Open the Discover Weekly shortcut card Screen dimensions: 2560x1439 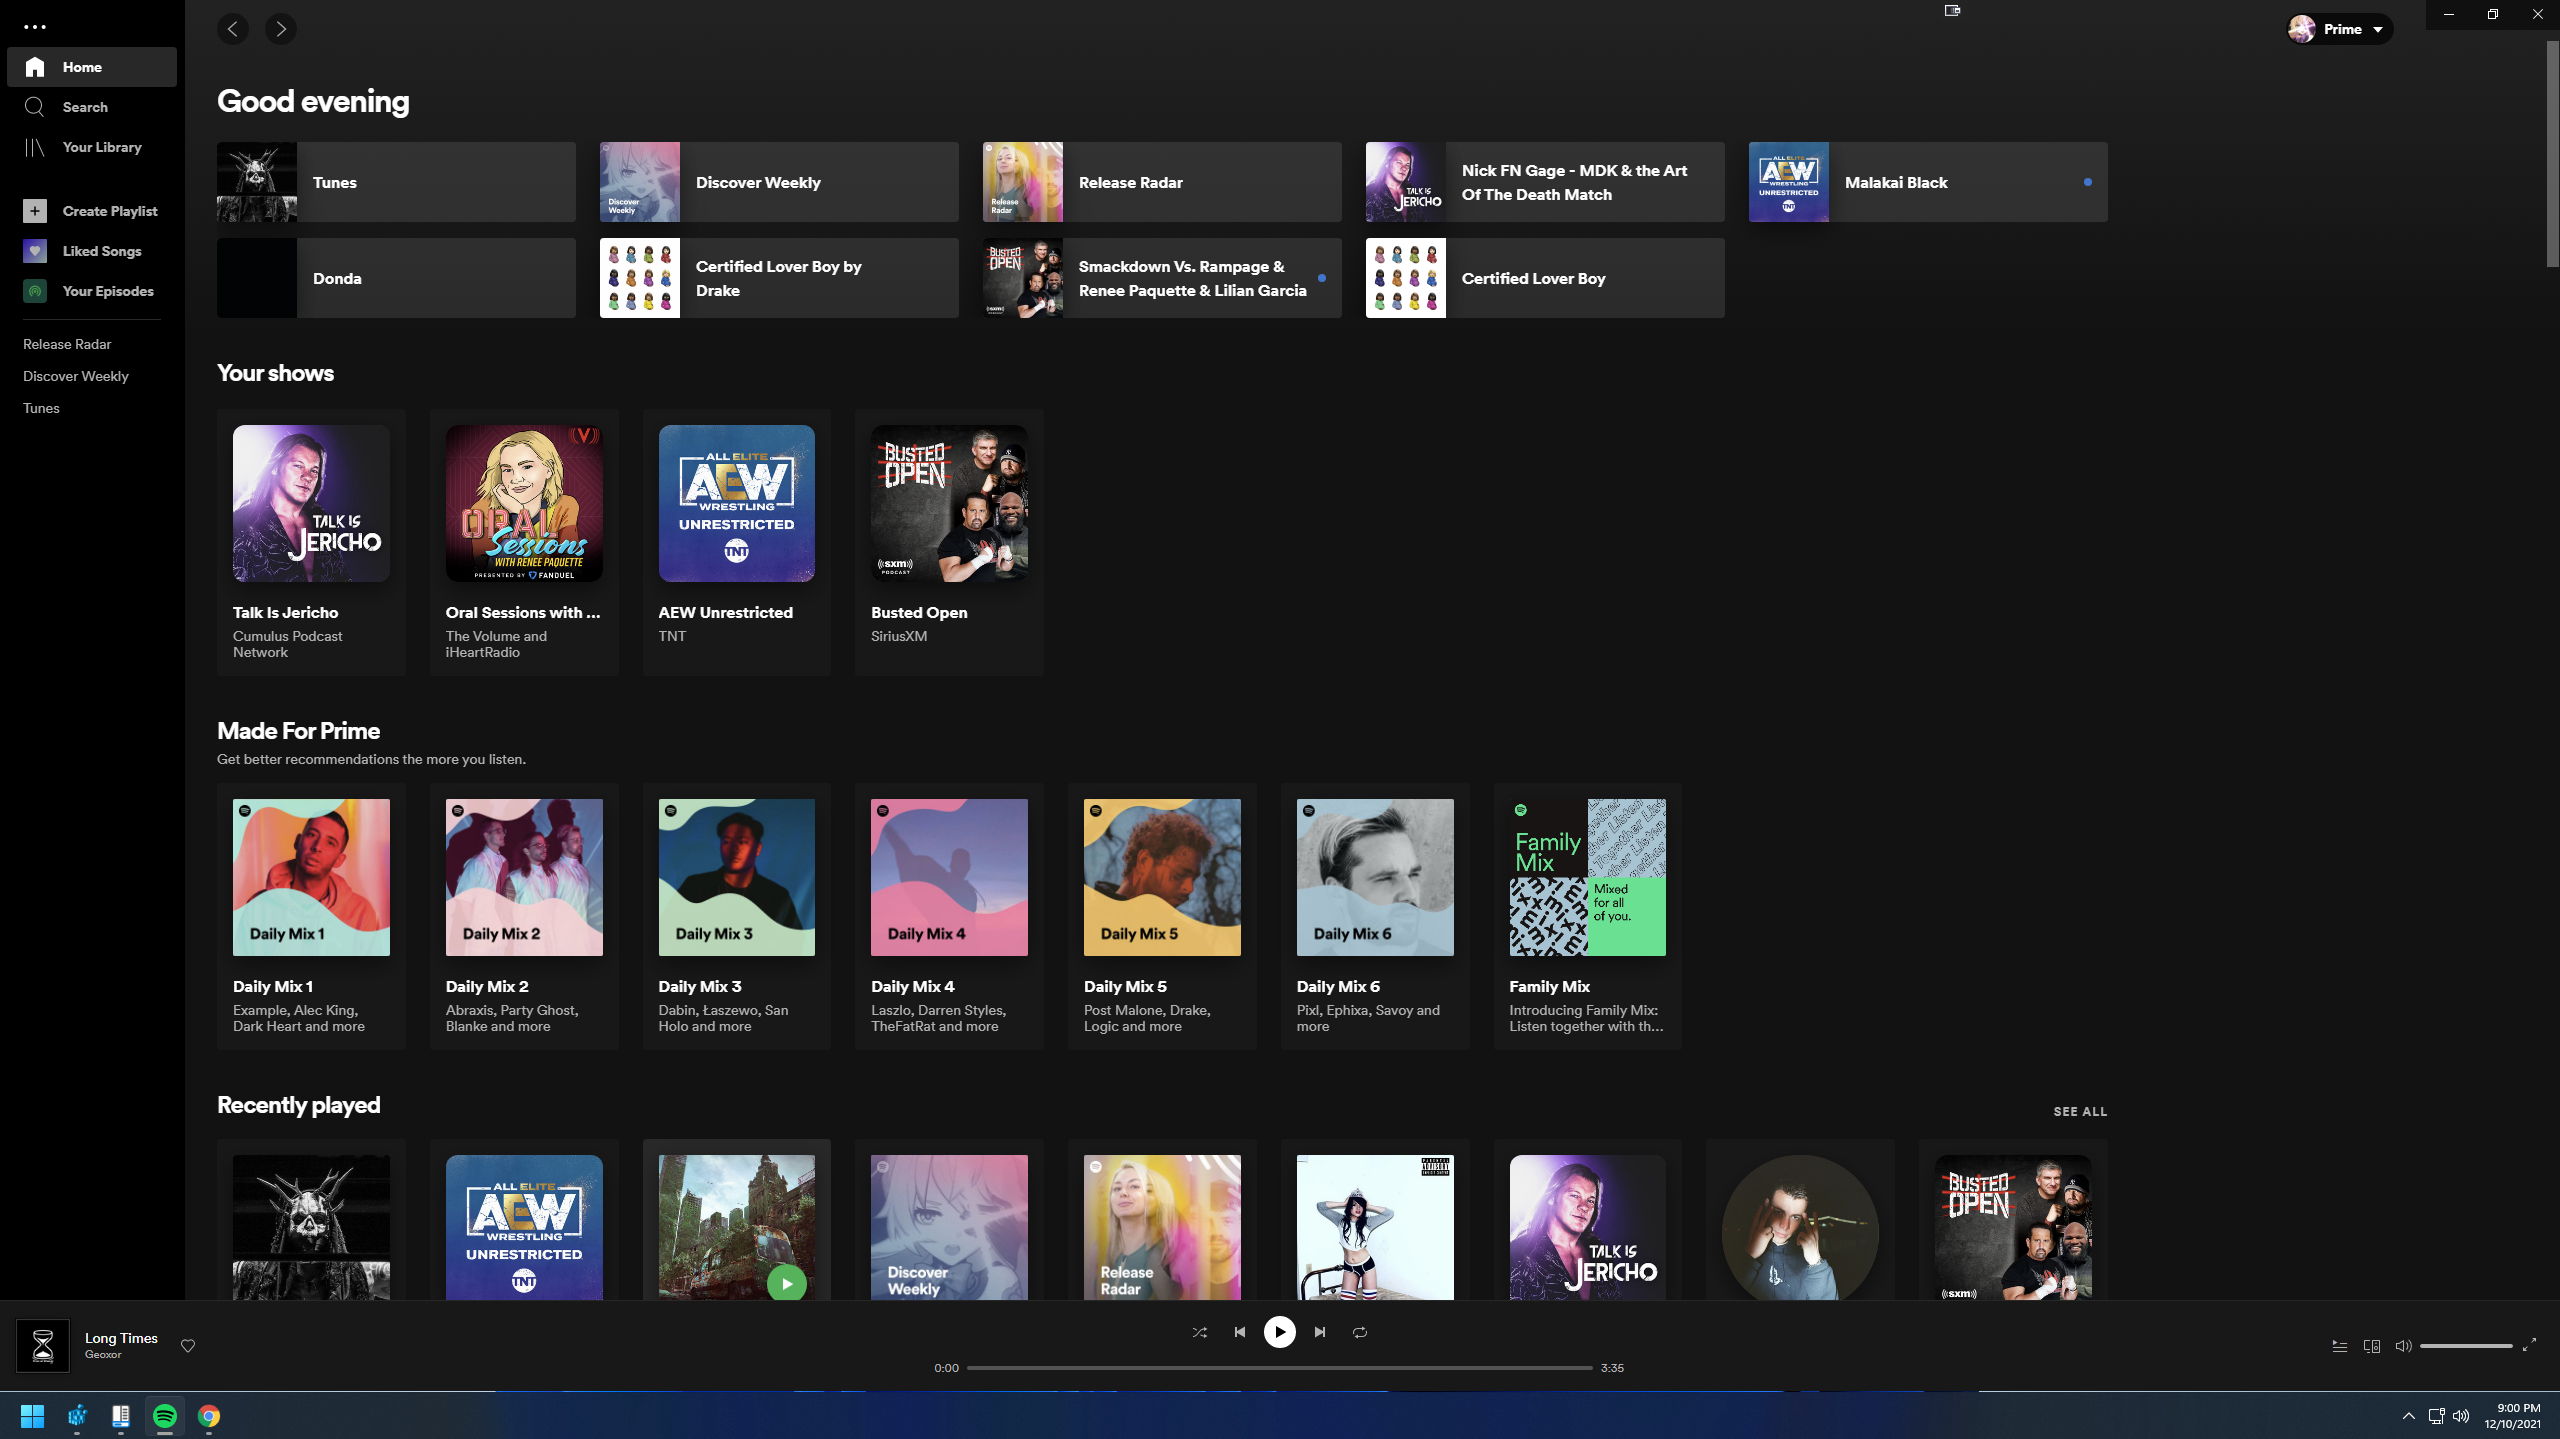pyautogui.click(x=779, y=182)
